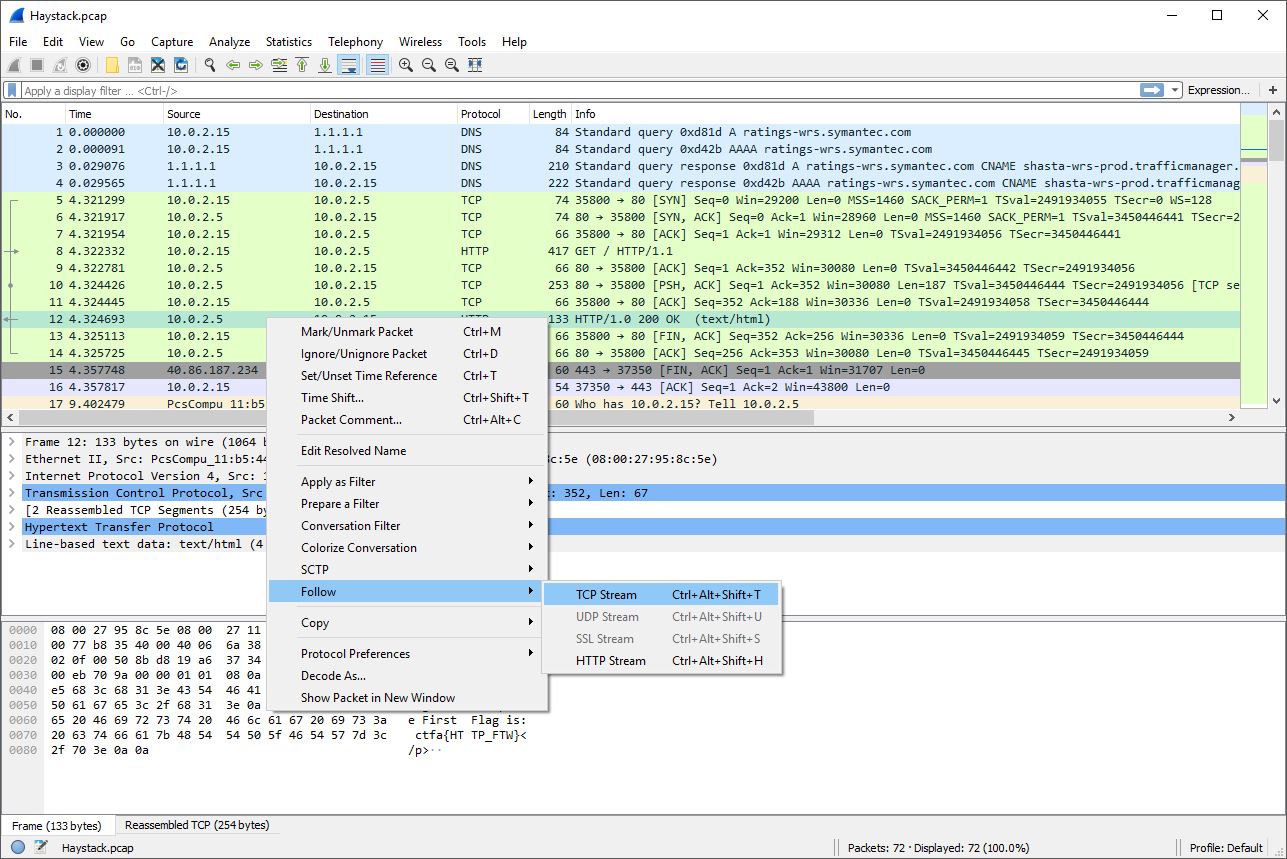The height and width of the screenshot is (859, 1287).
Task: Expand the Ethernet II tree node
Action: [11, 459]
